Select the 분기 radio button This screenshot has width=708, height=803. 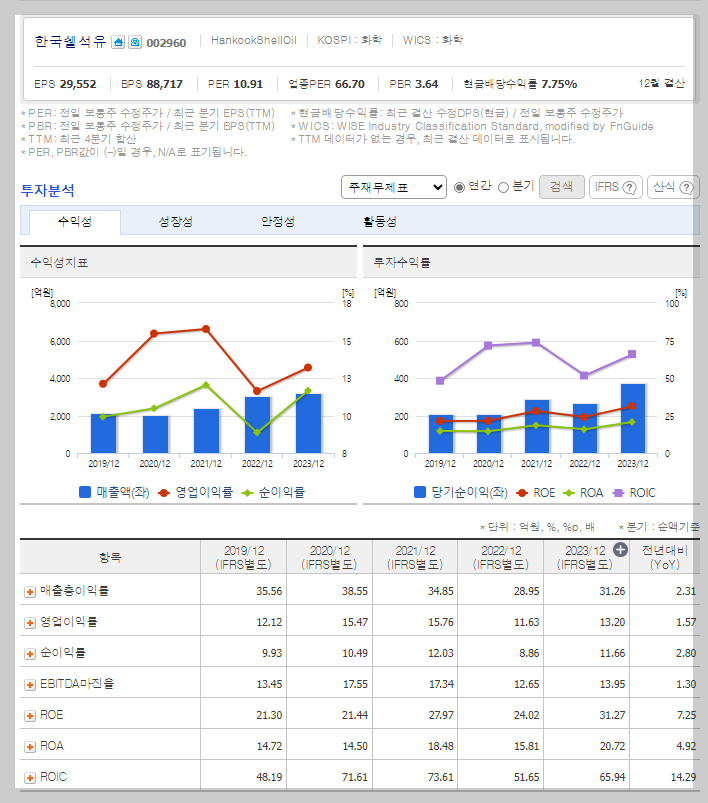(504, 187)
